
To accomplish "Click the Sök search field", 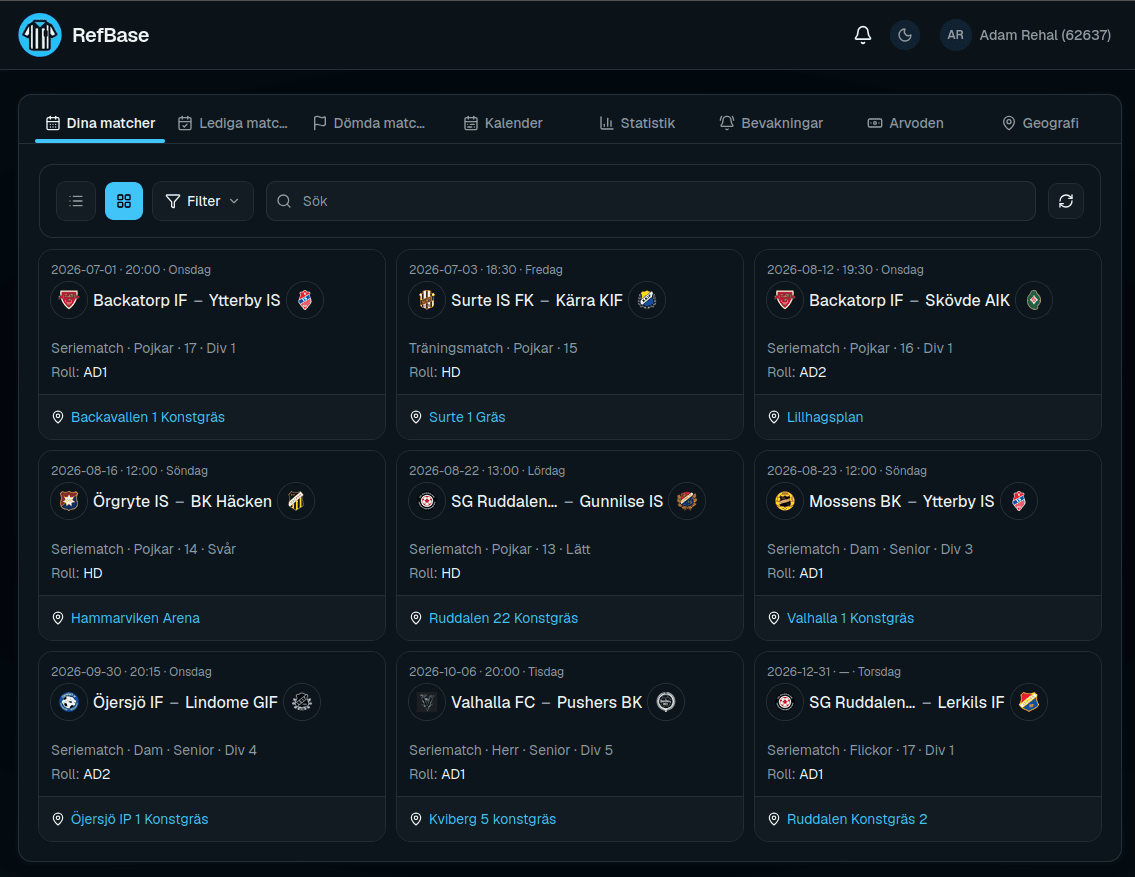I will click(651, 201).
